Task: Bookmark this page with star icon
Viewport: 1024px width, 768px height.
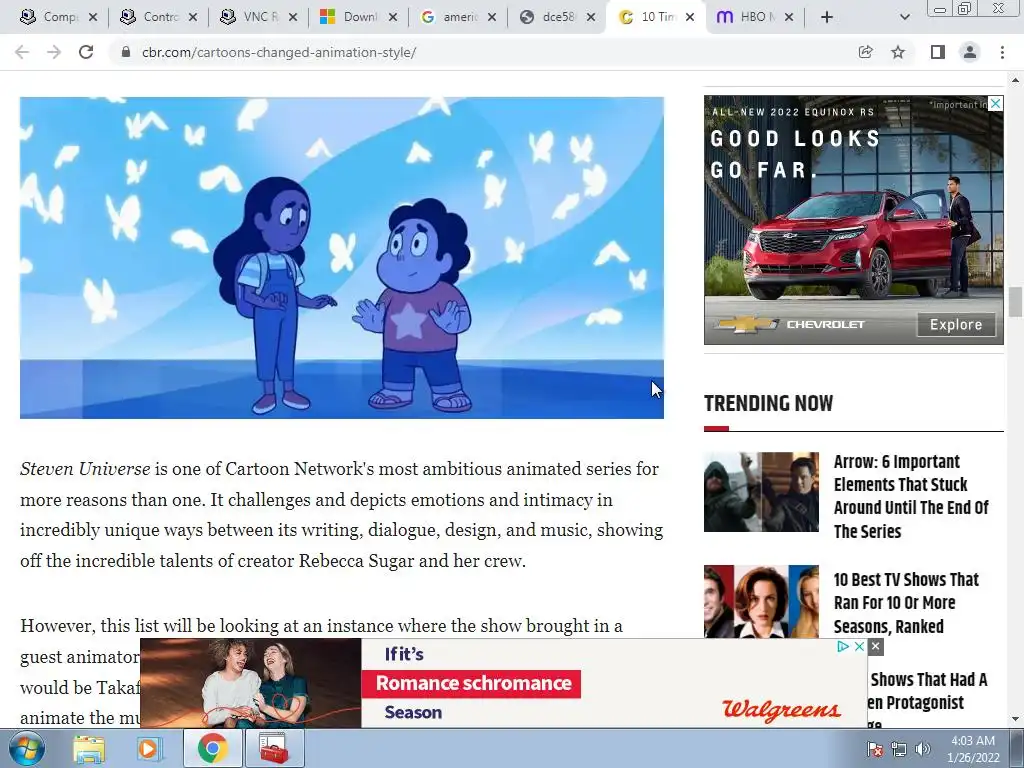Action: (898, 52)
